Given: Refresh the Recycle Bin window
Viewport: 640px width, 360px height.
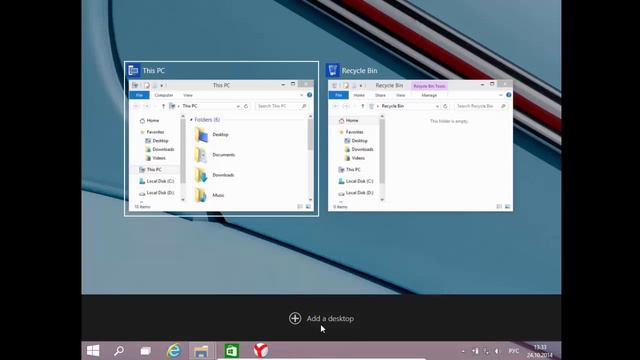Looking at the screenshot, I should 445,106.
